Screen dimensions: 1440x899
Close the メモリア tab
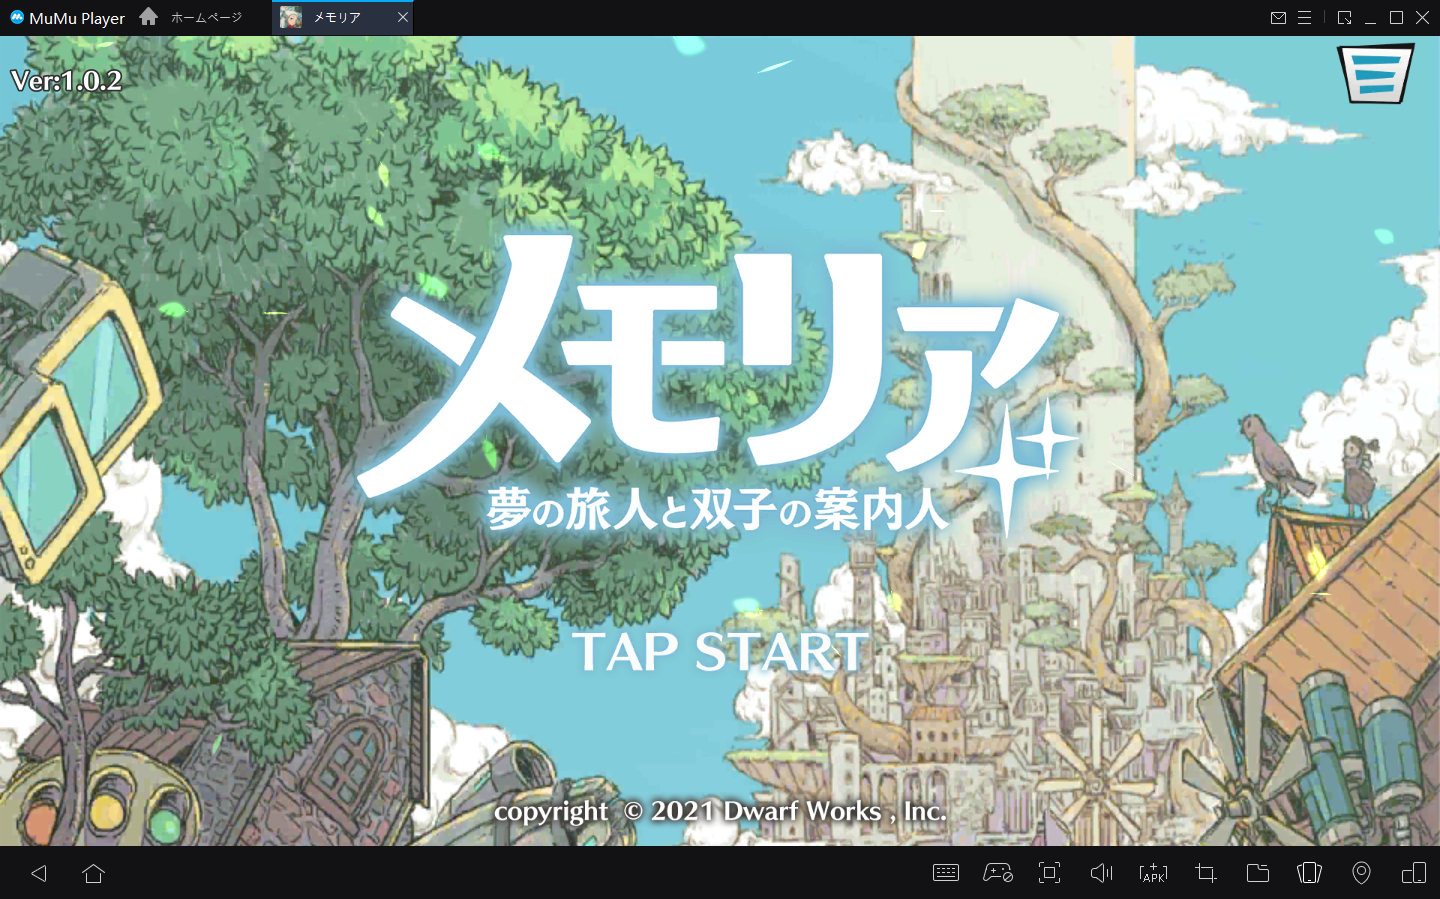click(x=403, y=17)
